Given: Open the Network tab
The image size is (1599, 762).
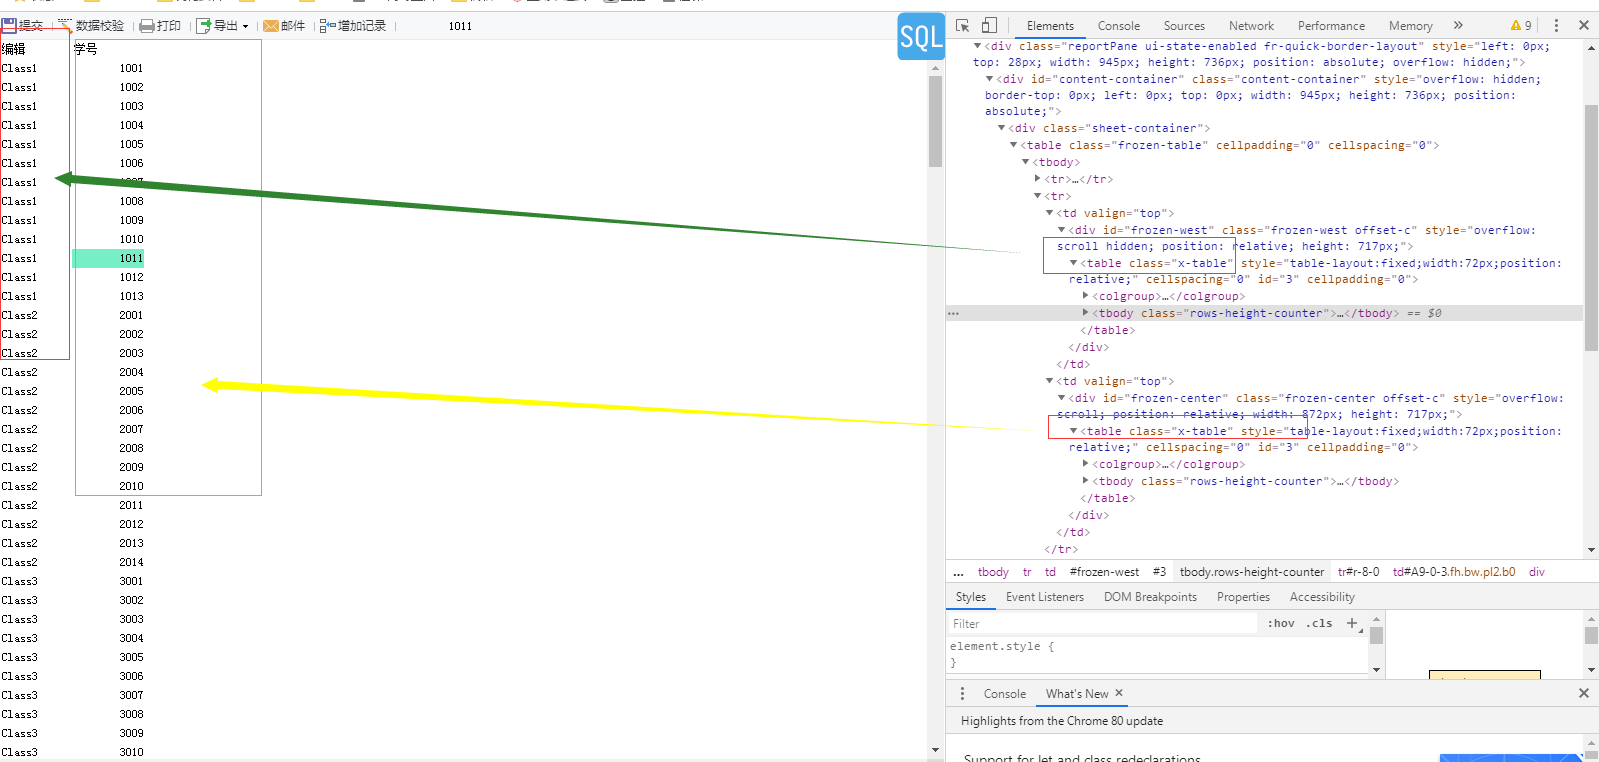Looking at the screenshot, I should [x=1252, y=26].
